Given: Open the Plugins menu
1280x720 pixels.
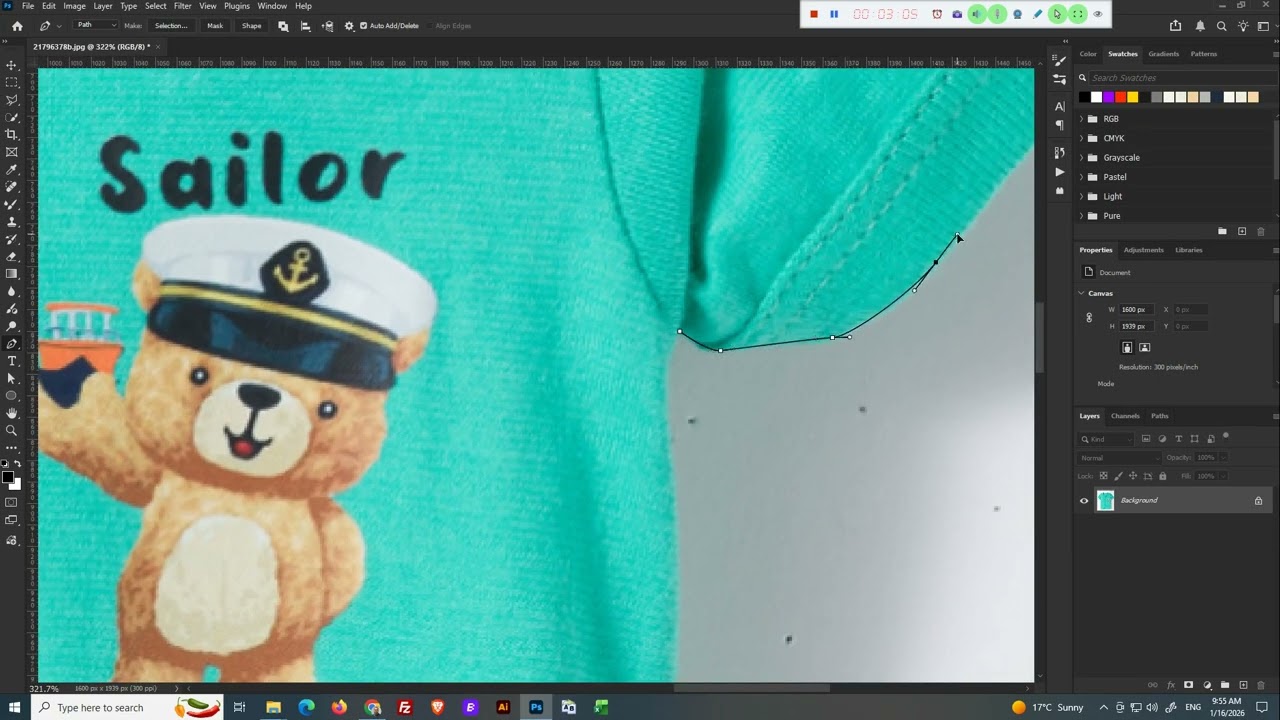Looking at the screenshot, I should point(237,6).
